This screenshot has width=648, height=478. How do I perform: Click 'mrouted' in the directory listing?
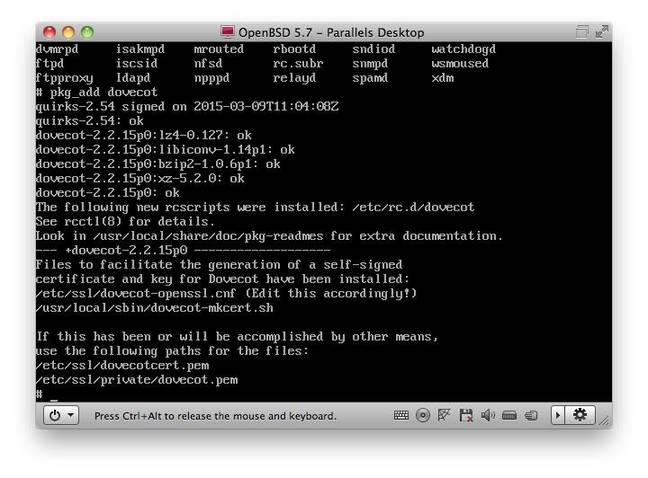coord(219,49)
